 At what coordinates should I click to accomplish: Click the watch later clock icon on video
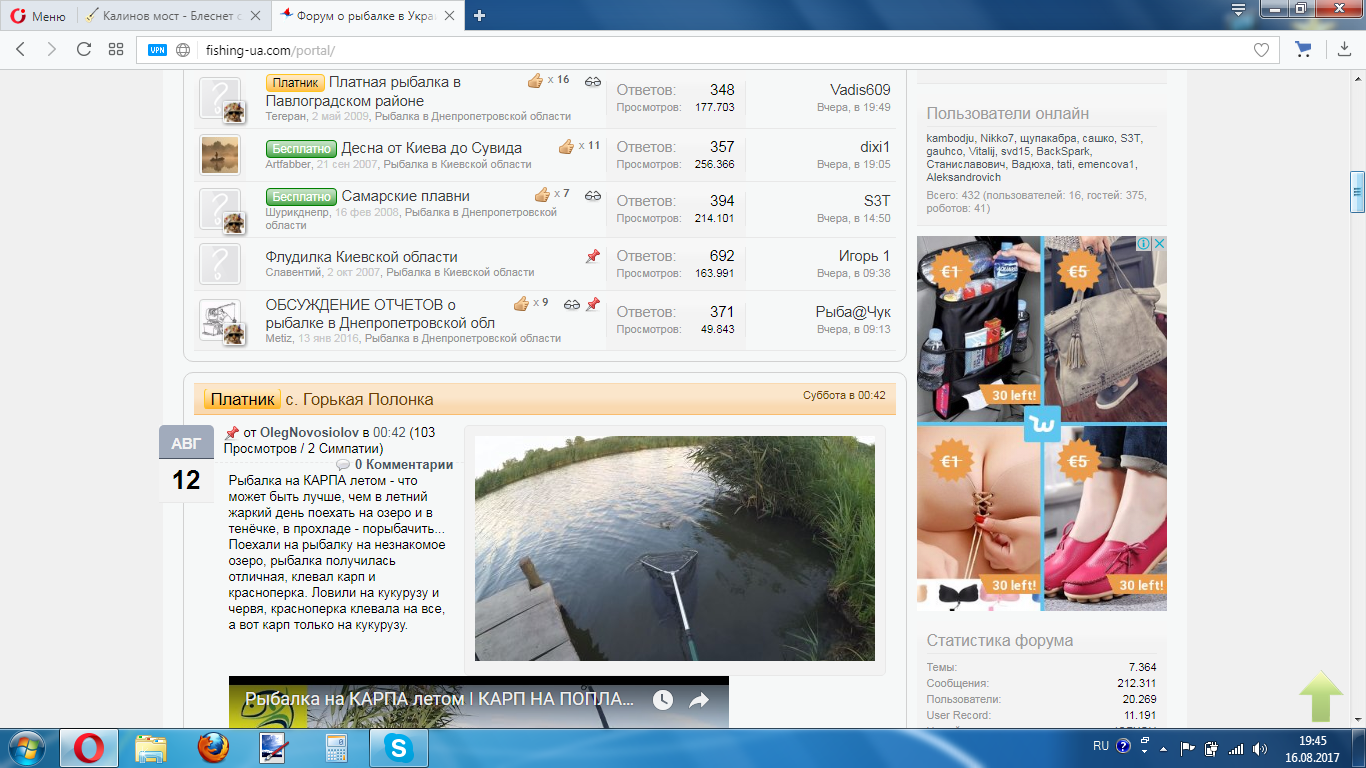663,700
